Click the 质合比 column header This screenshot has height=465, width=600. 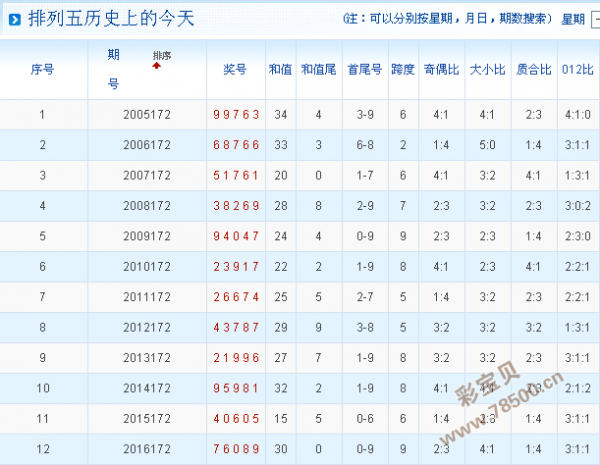click(x=534, y=69)
